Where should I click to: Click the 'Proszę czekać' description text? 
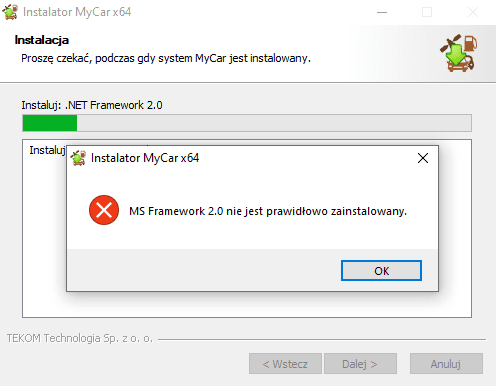coord(166,58)
